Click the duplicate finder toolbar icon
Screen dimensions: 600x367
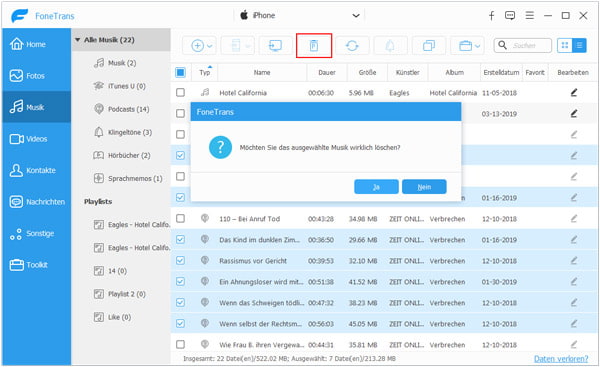pos(429,46)
